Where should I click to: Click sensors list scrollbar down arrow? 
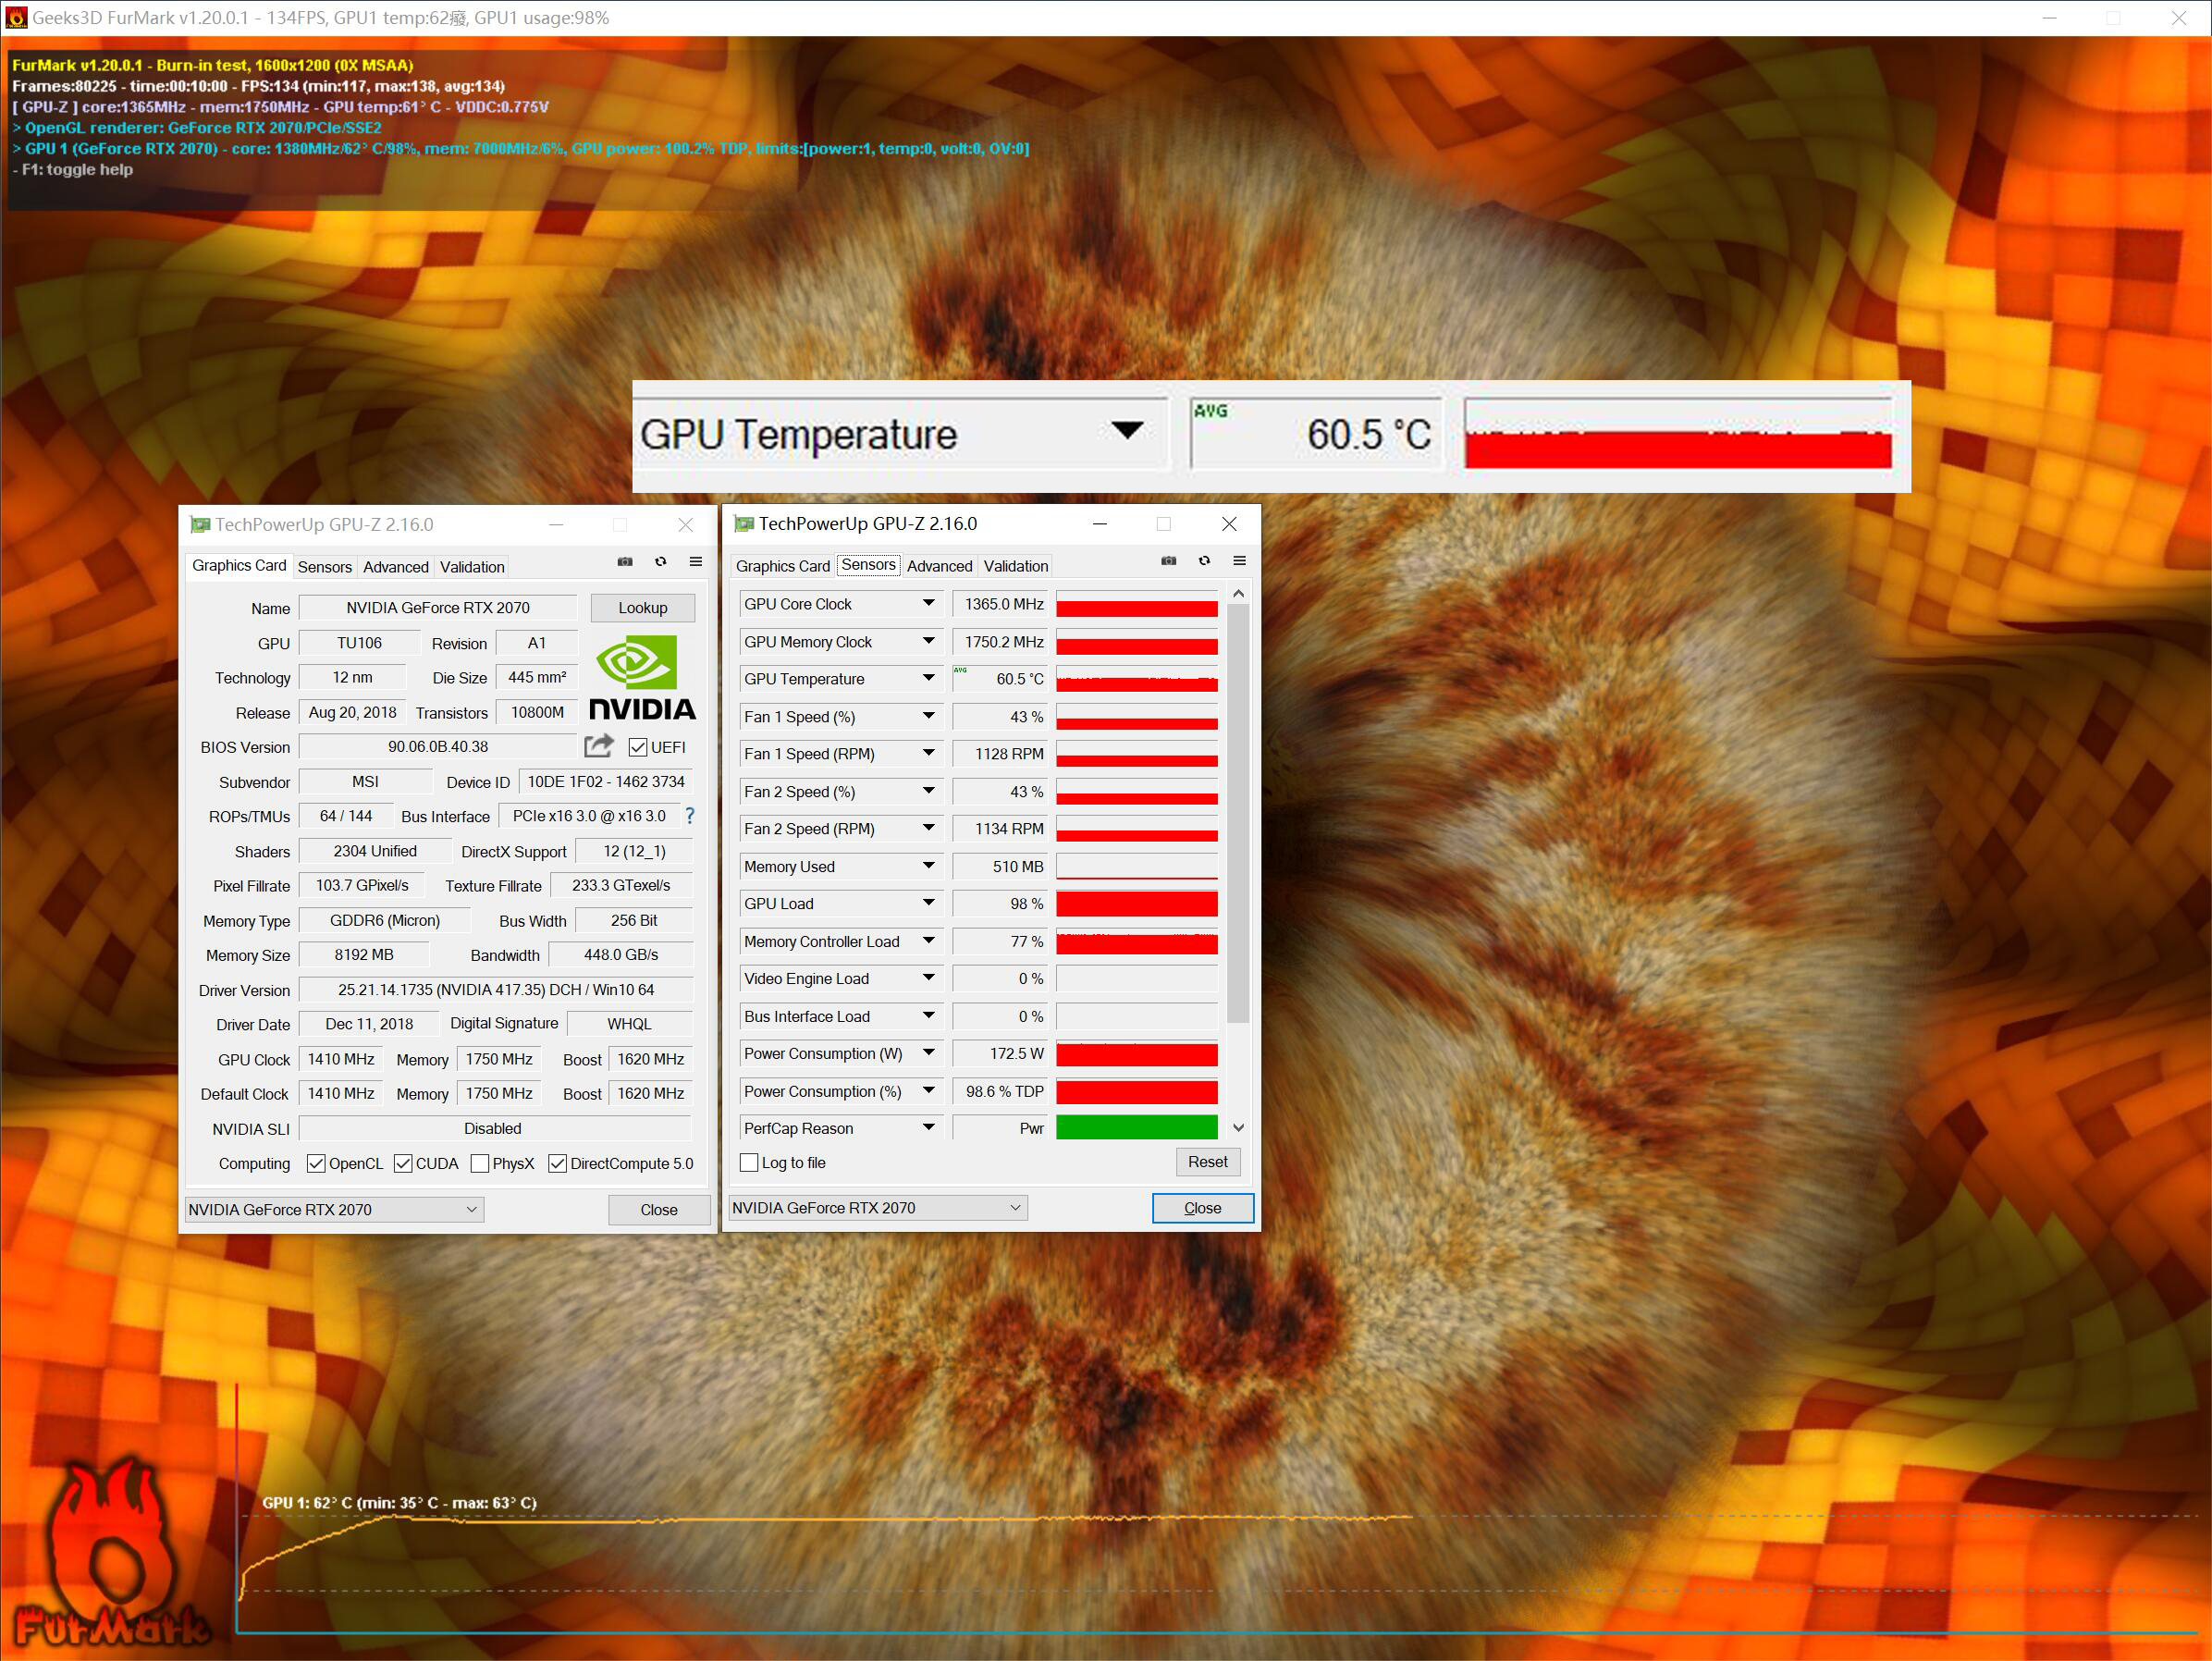tap(1238, 1127)
